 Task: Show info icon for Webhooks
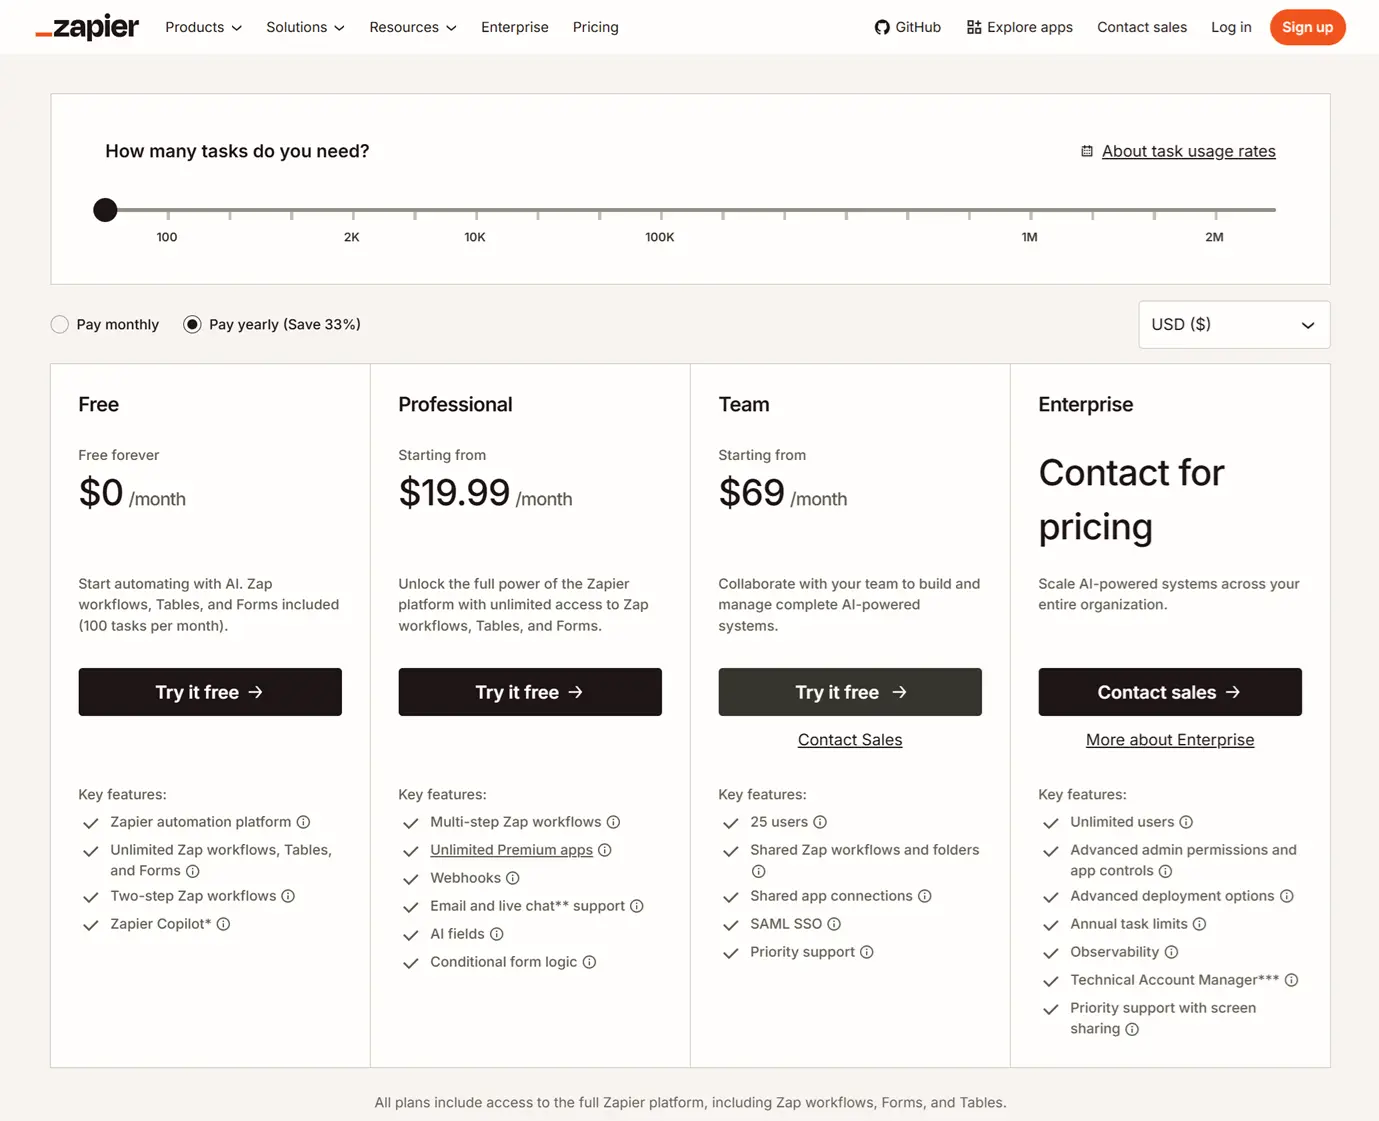click(x=513, y=878)
